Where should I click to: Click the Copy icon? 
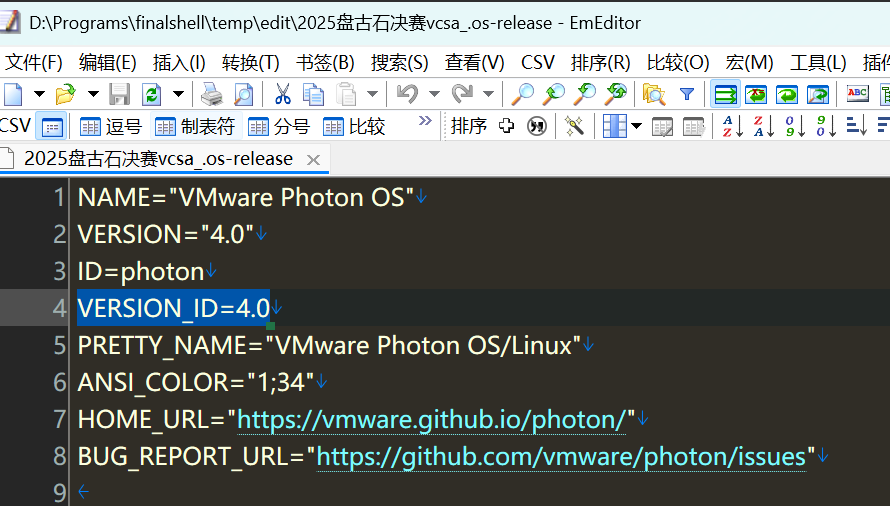tap(313, 94)
